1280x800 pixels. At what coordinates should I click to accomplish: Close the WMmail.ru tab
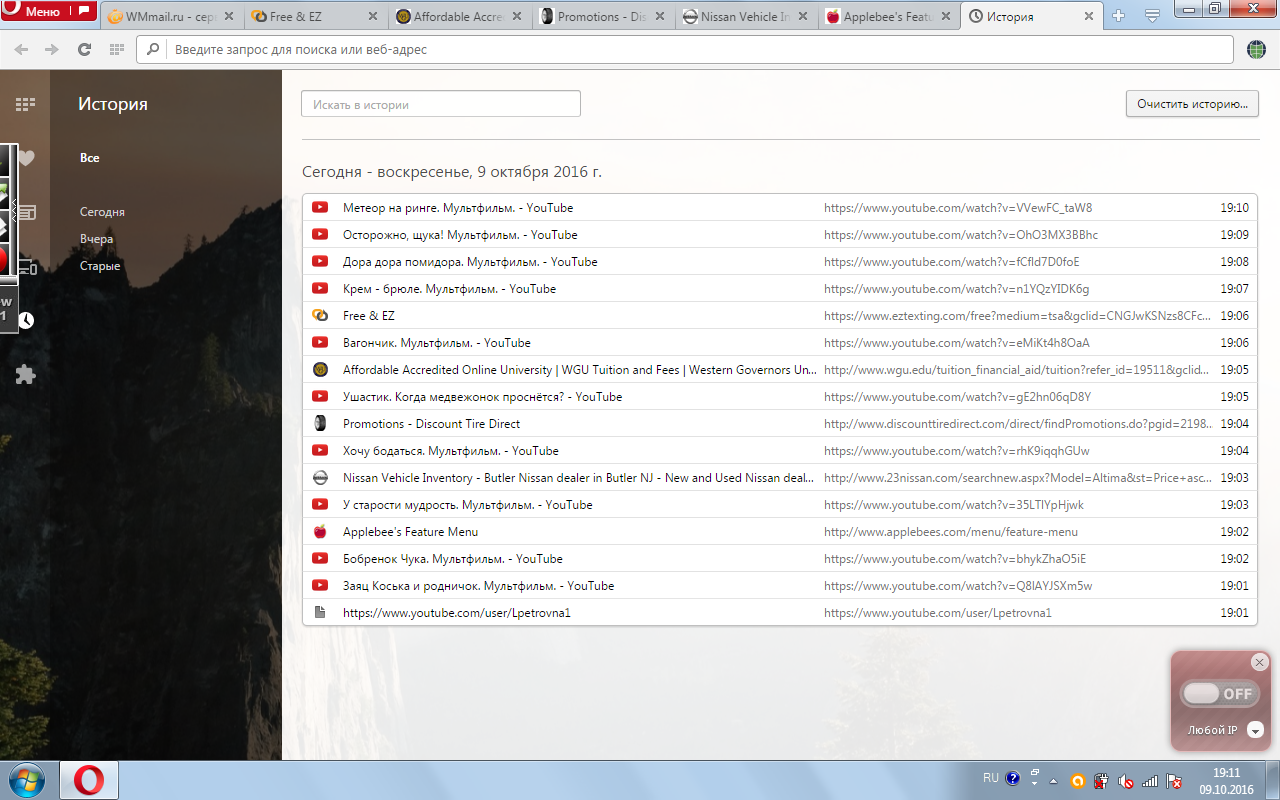(x=228, y=17)
